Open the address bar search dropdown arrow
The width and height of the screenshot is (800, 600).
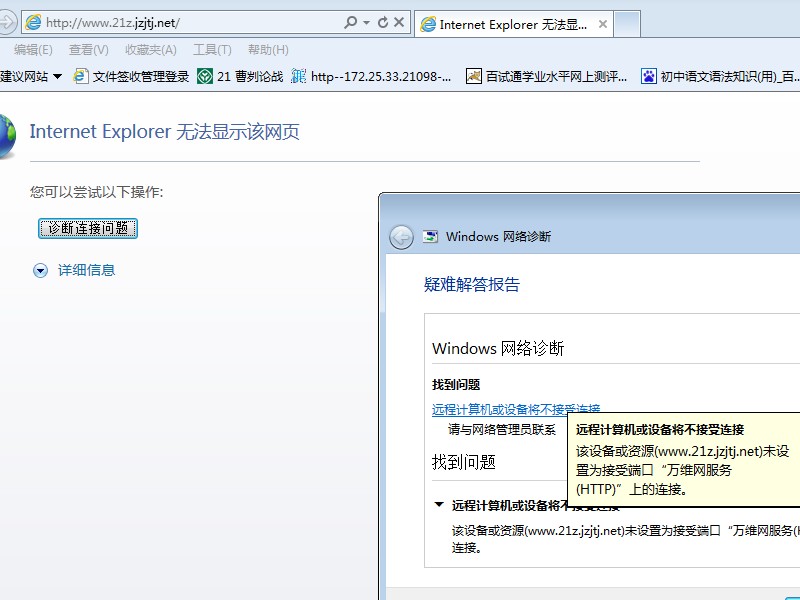point(367,22)
